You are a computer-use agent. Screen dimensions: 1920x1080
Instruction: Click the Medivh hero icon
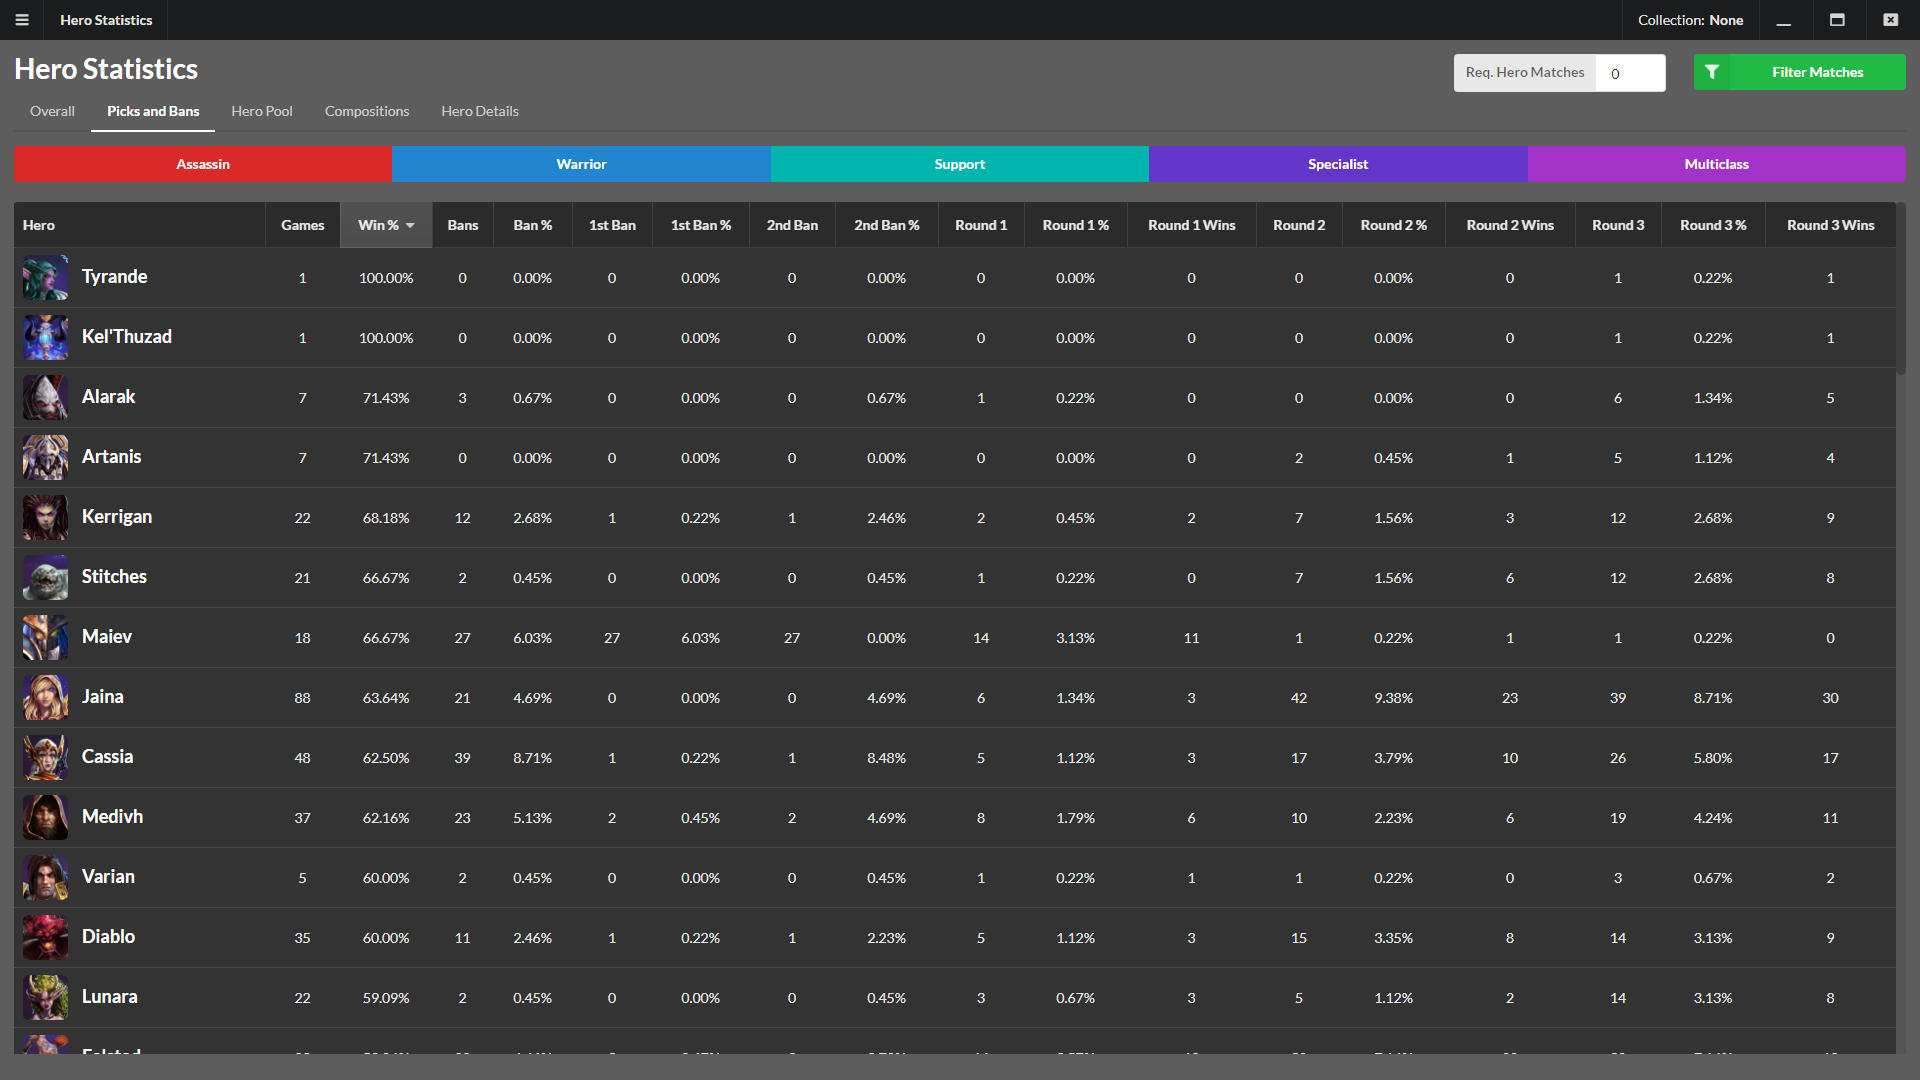click(45, 816)
